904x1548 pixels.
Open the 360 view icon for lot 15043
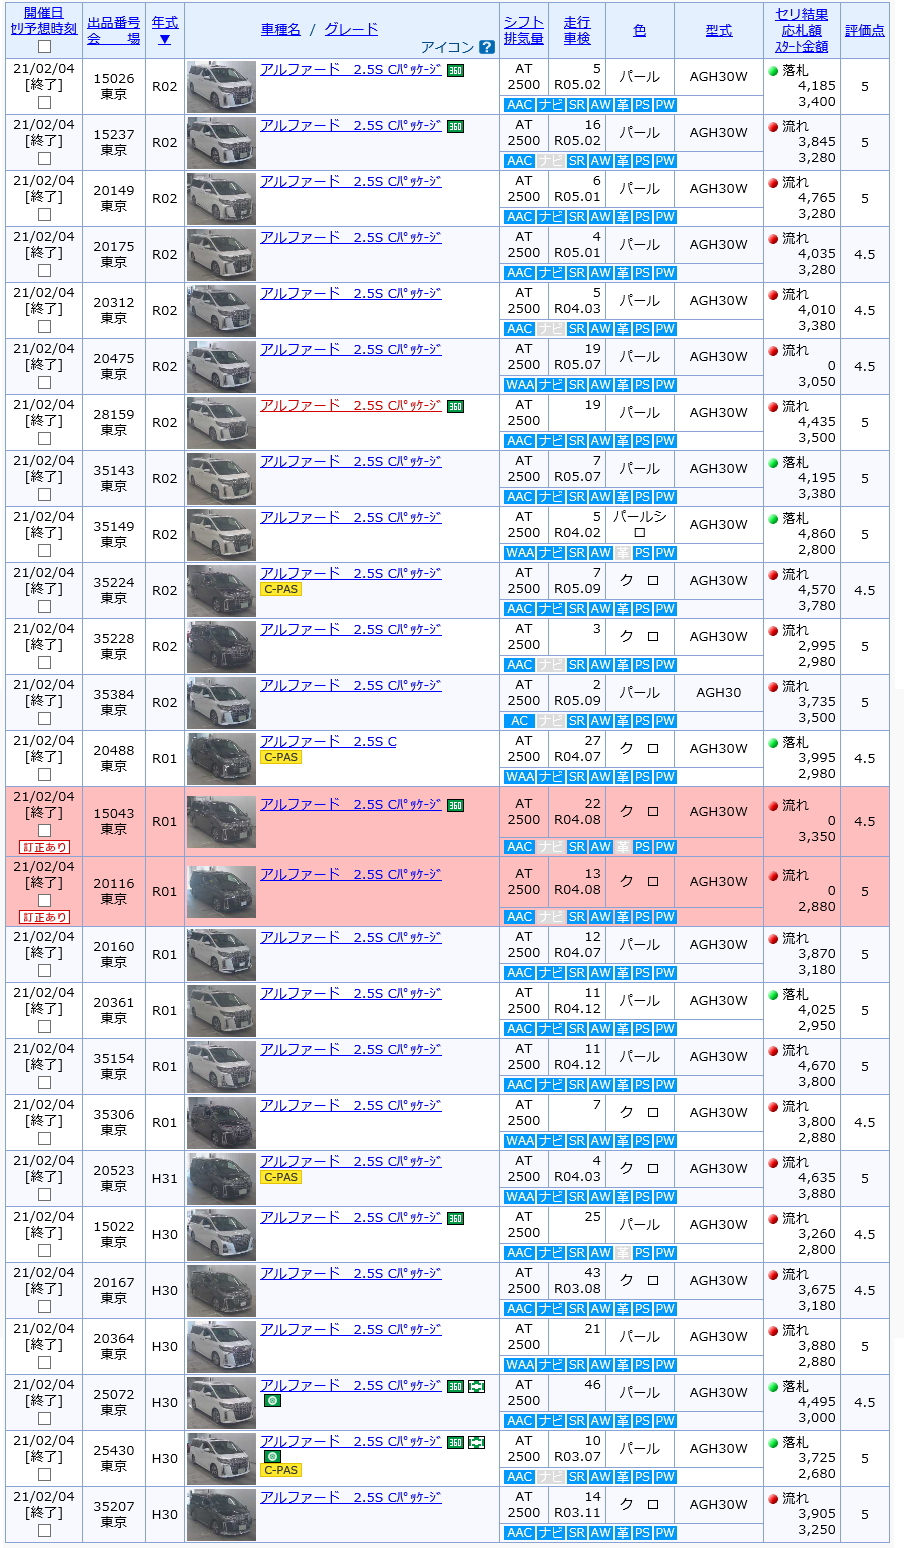455,806
